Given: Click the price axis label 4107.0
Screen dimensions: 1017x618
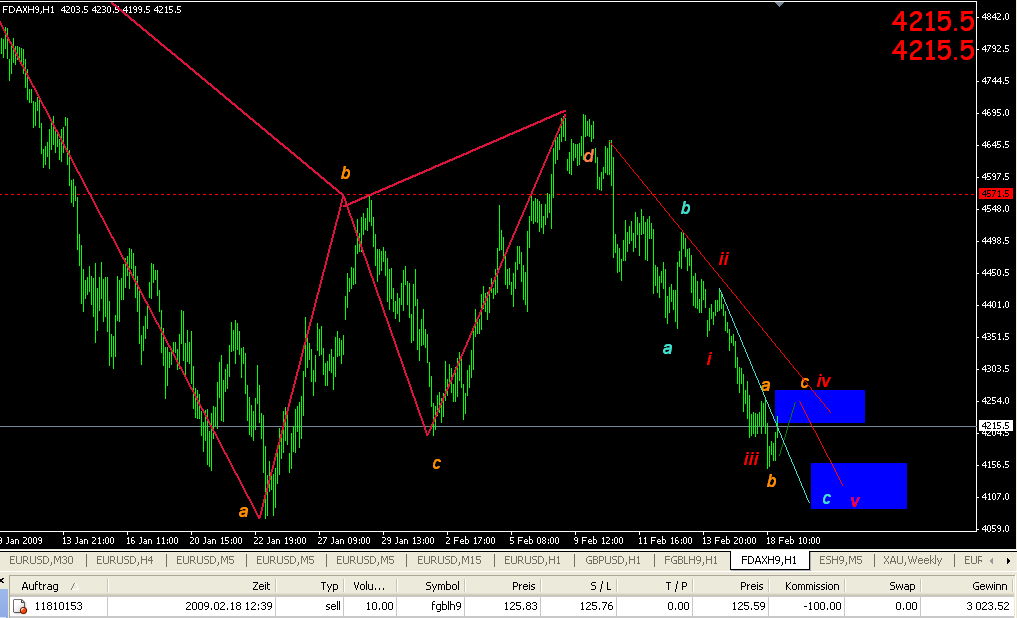Looking at the screenshot, I should [x=996, y=496].
